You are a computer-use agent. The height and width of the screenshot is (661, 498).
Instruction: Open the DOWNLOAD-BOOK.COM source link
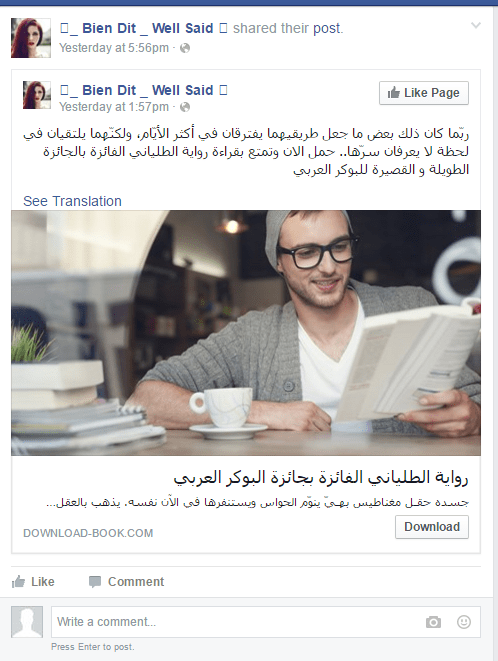point(88,533)
